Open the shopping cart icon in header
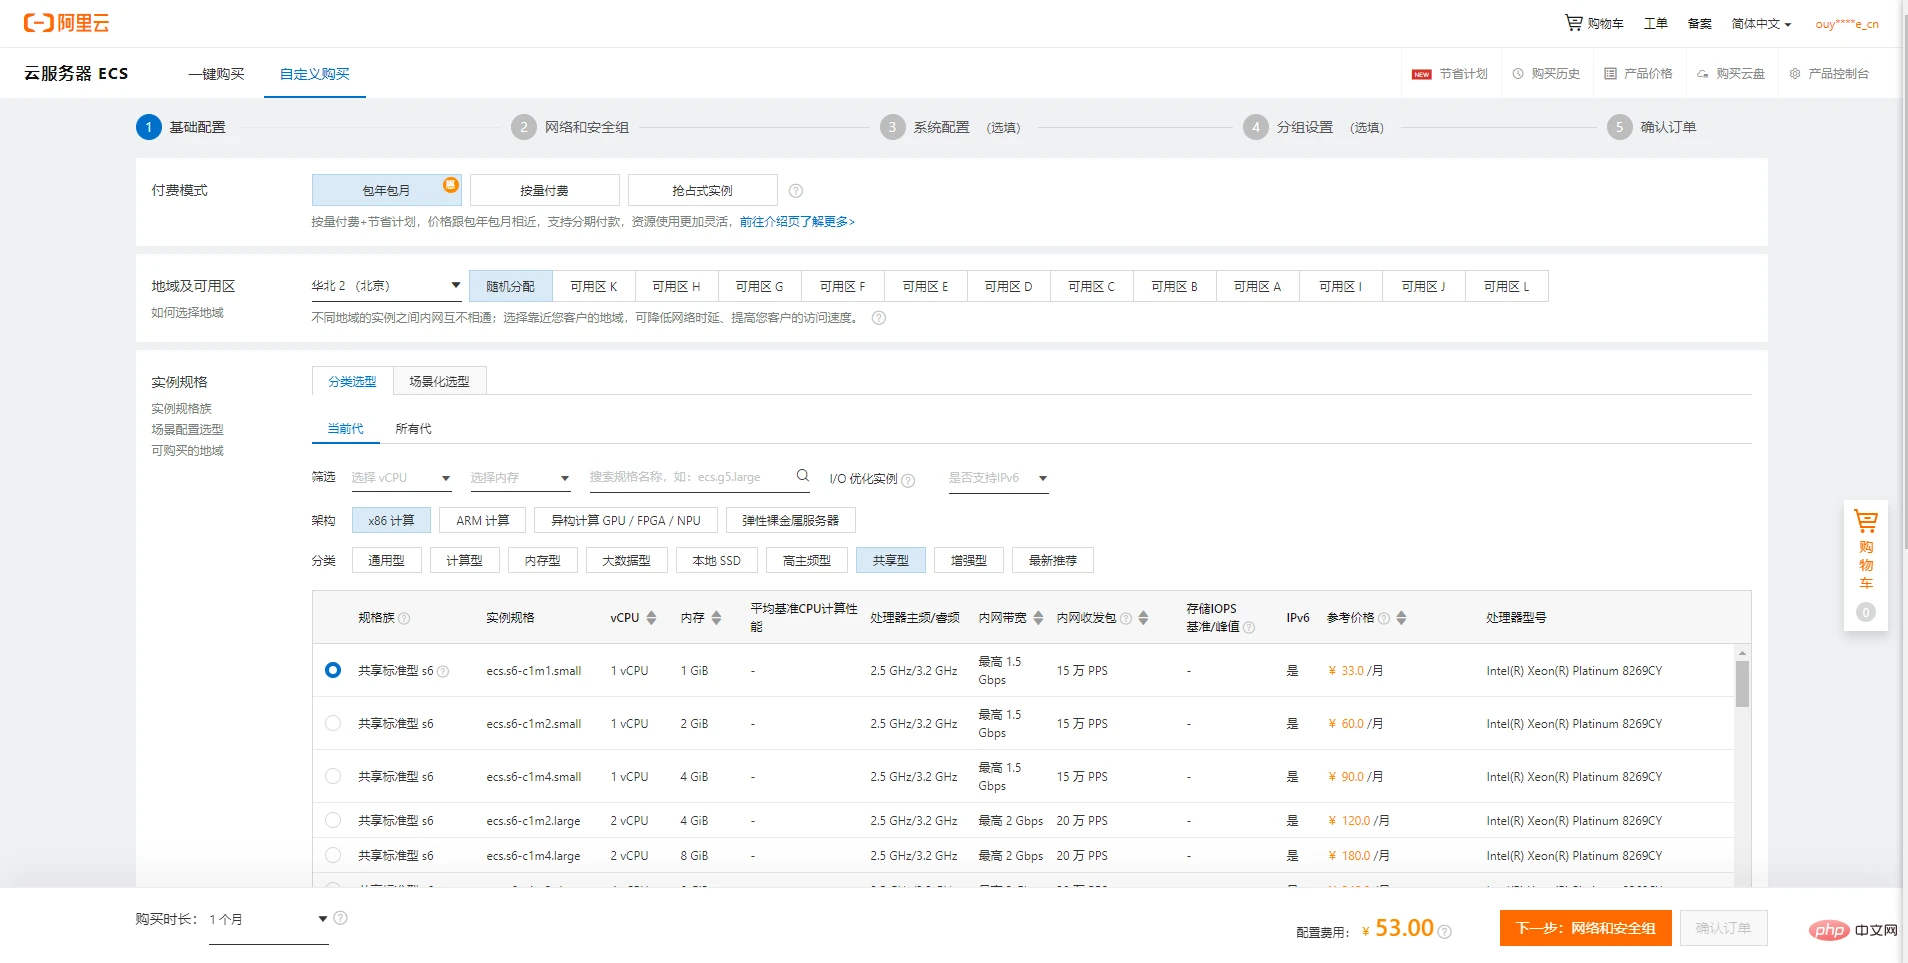The width and height of the screenshot is (1908, 963). [1573, 22]
